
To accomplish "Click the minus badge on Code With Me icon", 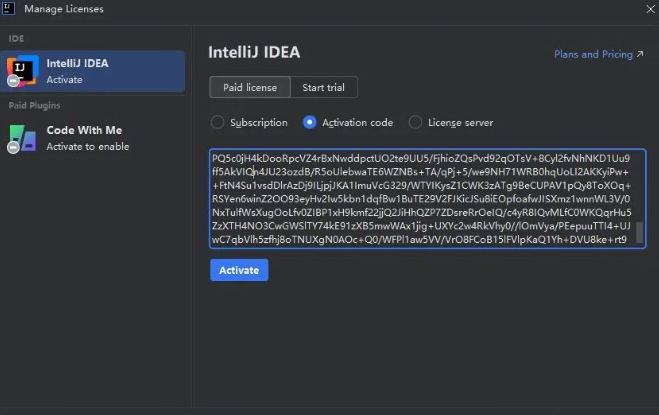I will click(13, 147).
